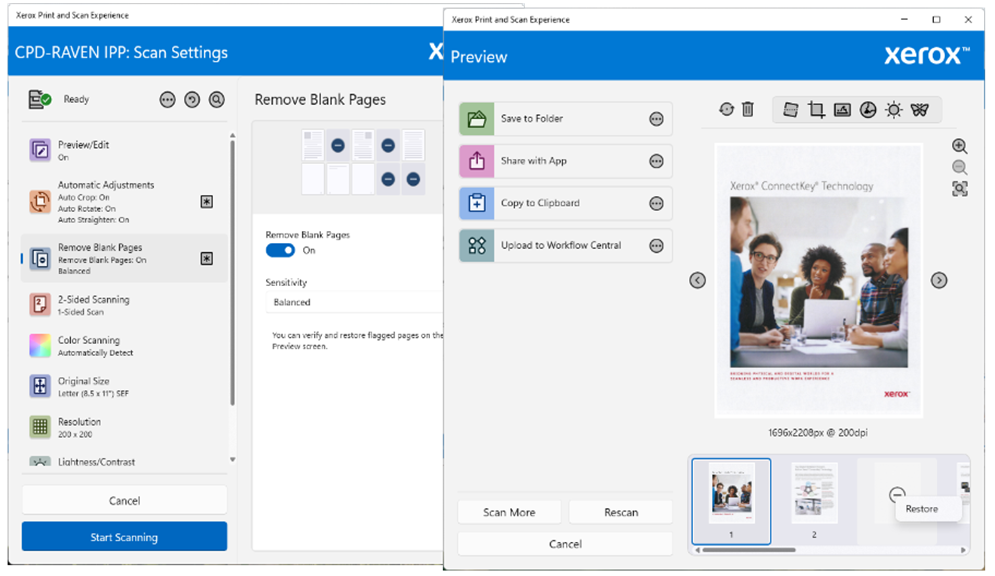The height and width of the screenshot is (576, 995).
Task: Click the zoom out magnifier icon
Action: tap(959, 167)
